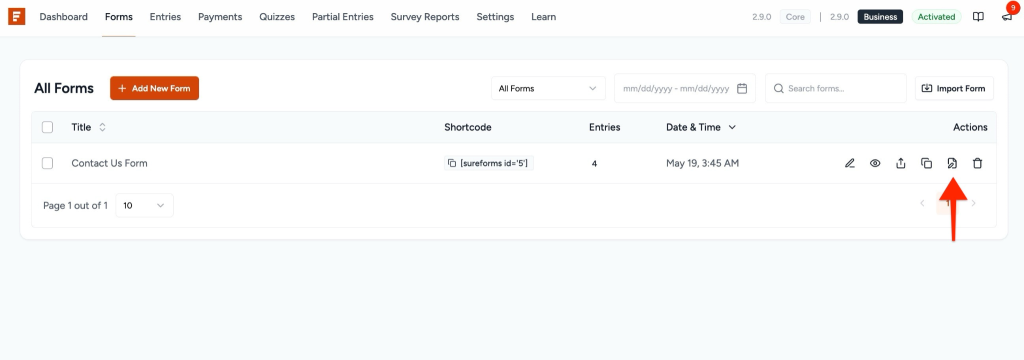The height and width of the screenshot is (360, 1024).
Task: Click the All Forms heading
Action: [x=64, y=88]
